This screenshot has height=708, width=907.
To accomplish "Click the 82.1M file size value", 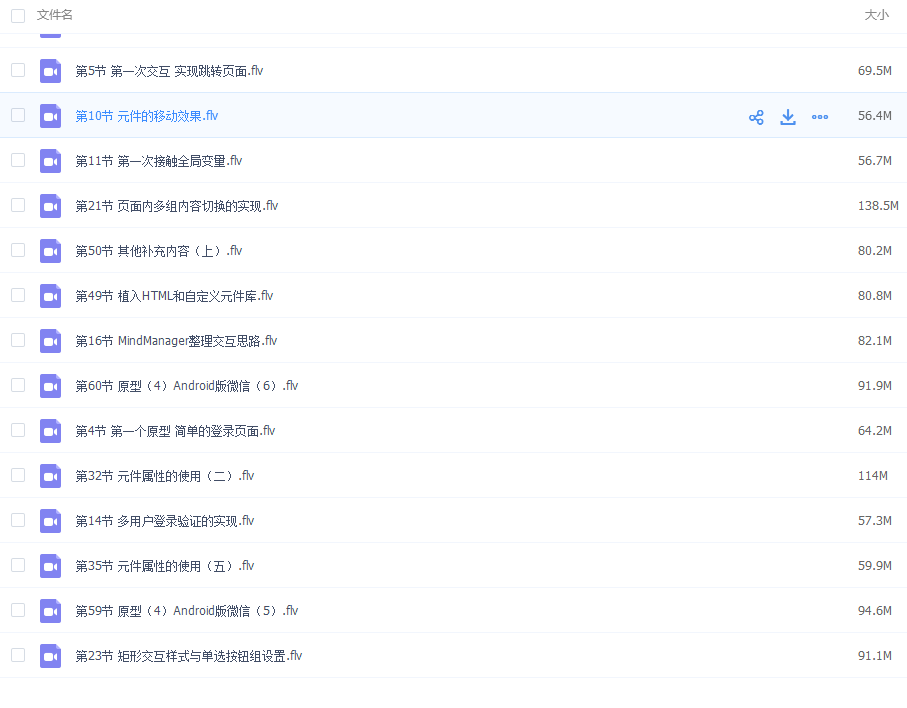I will click(875, 341).
